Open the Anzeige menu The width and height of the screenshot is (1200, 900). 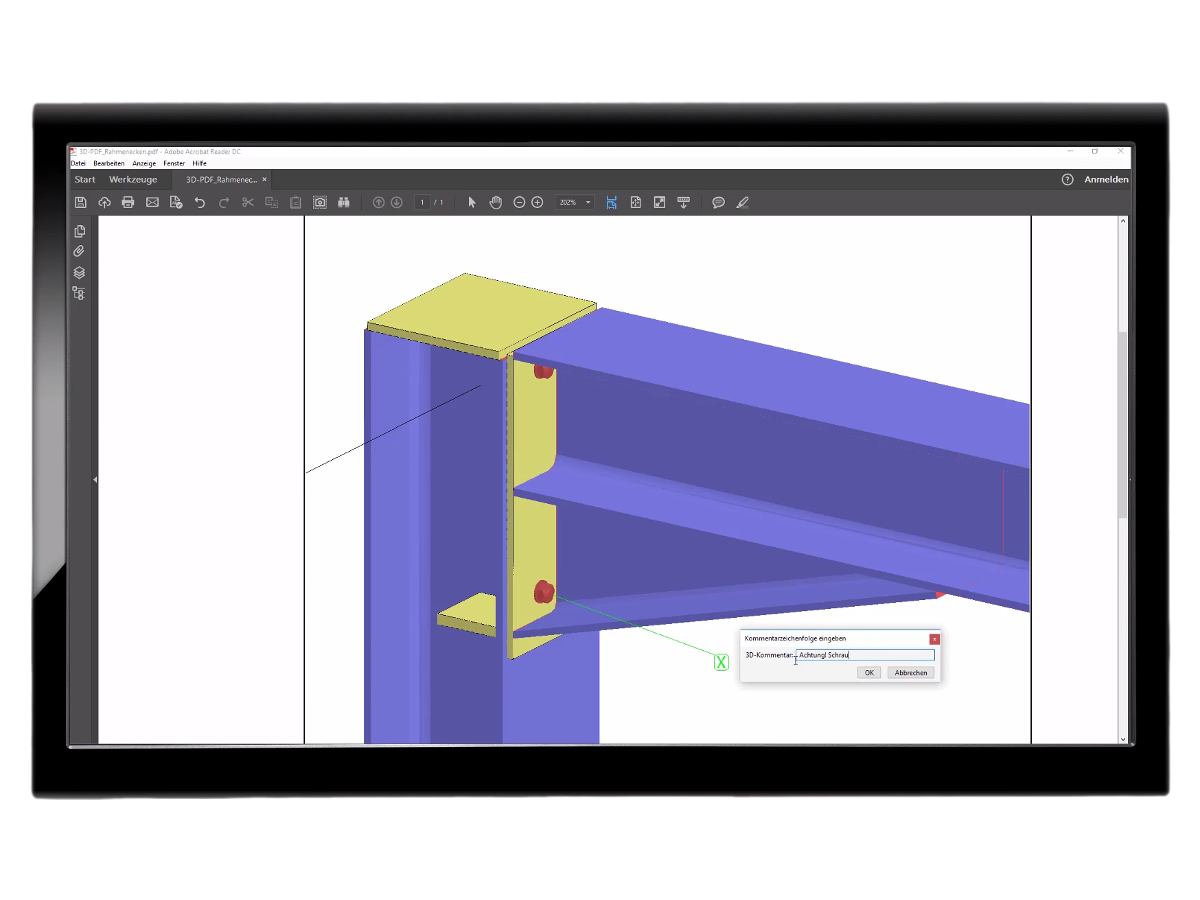[144, 162]
